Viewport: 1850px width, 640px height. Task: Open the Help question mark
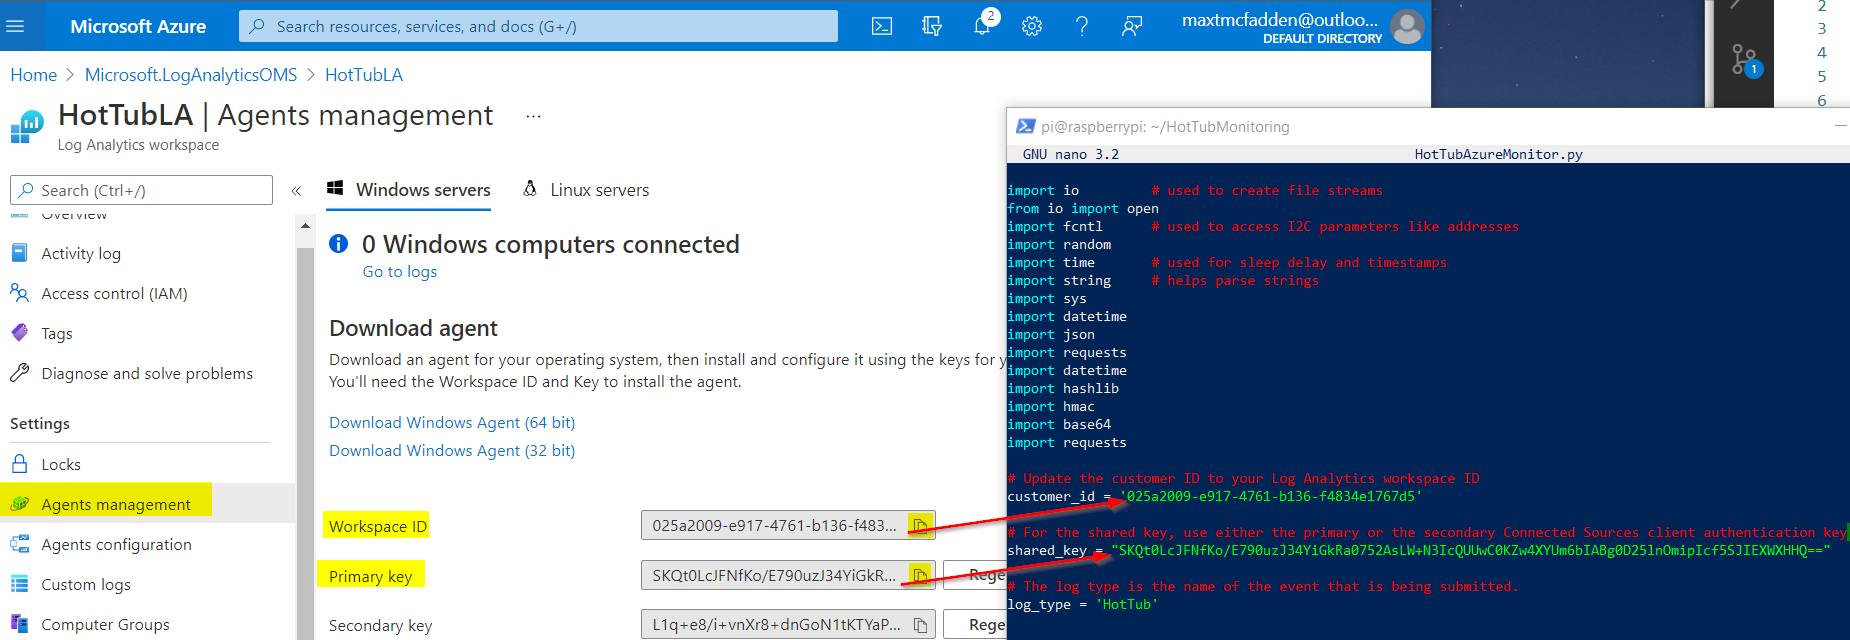pos(1082,26)
